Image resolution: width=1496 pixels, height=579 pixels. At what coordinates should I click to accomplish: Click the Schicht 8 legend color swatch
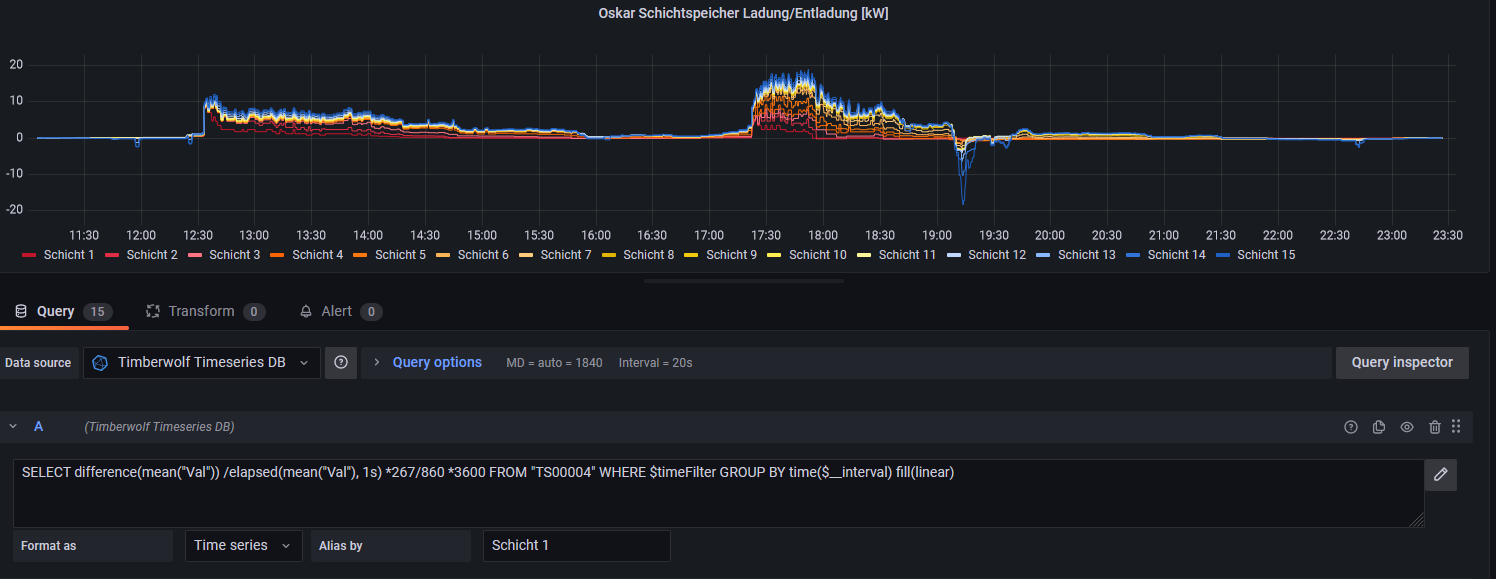coord(609,255)
